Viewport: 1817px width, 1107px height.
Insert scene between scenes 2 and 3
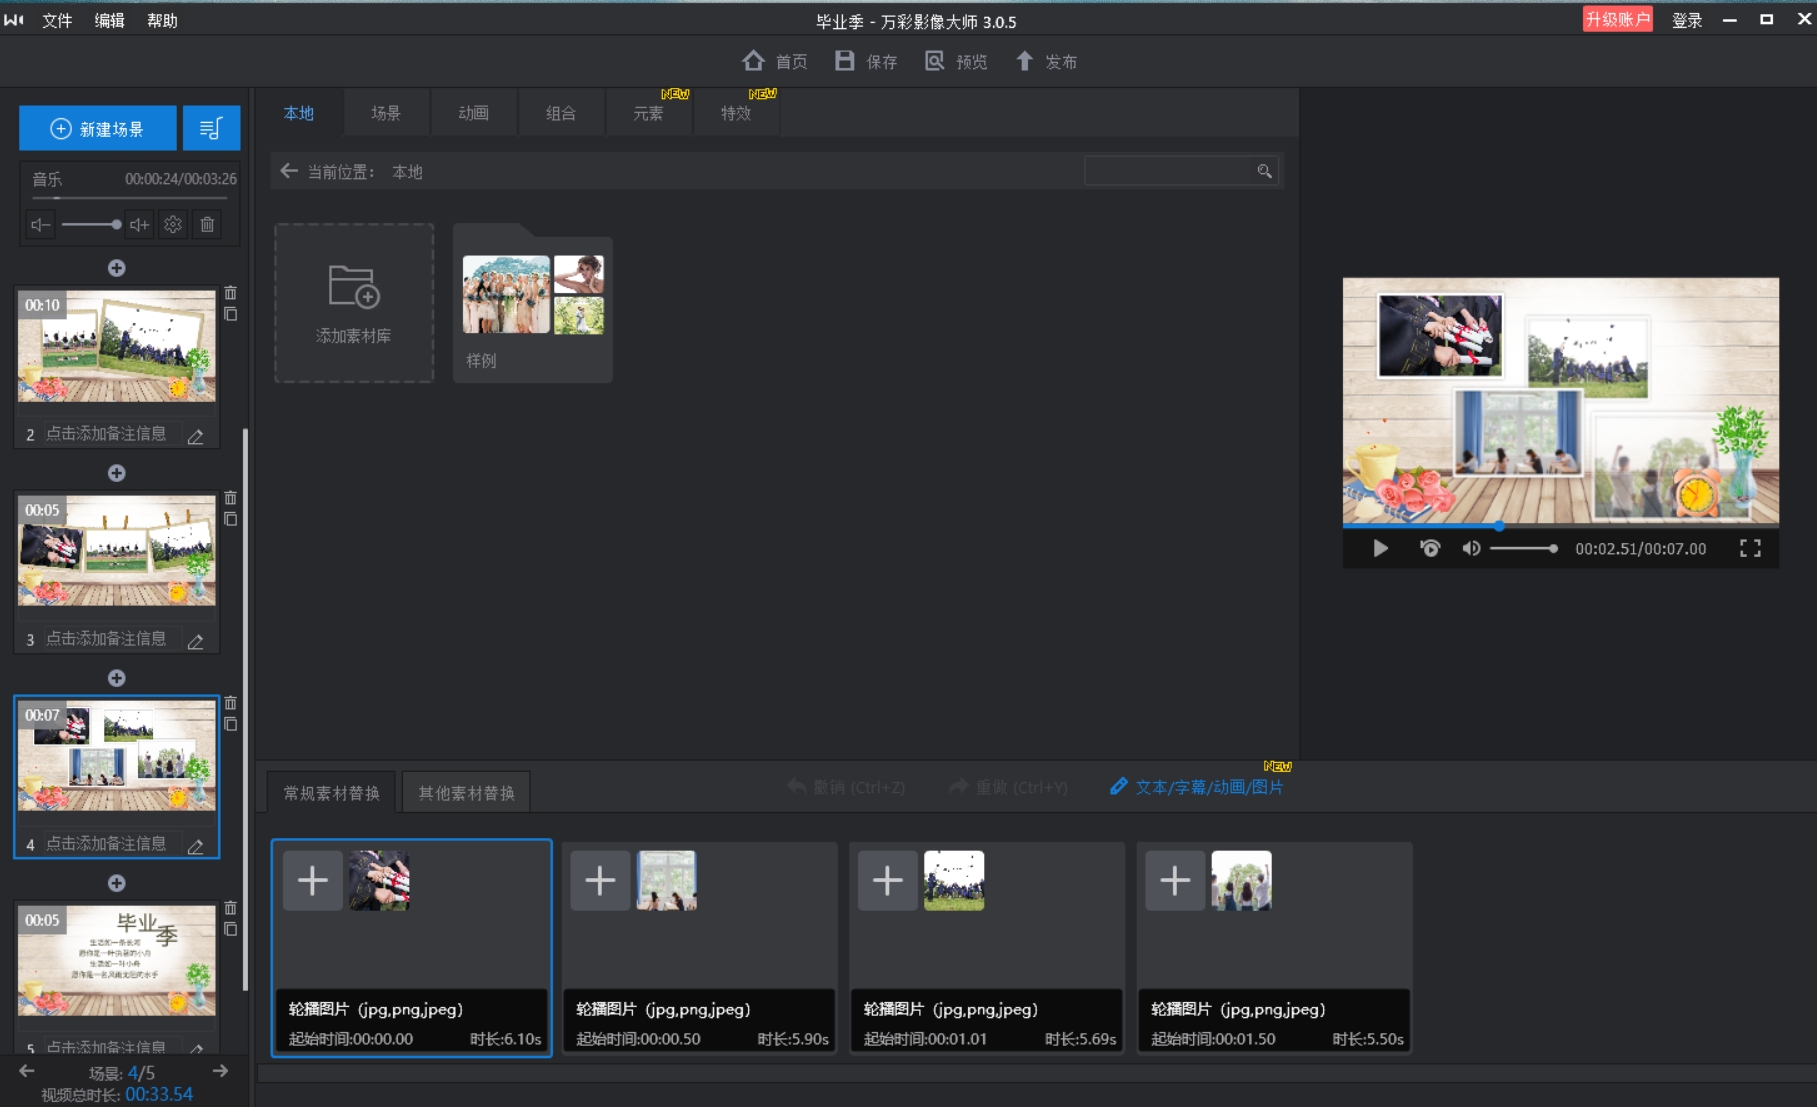click(x=117, y=473)
